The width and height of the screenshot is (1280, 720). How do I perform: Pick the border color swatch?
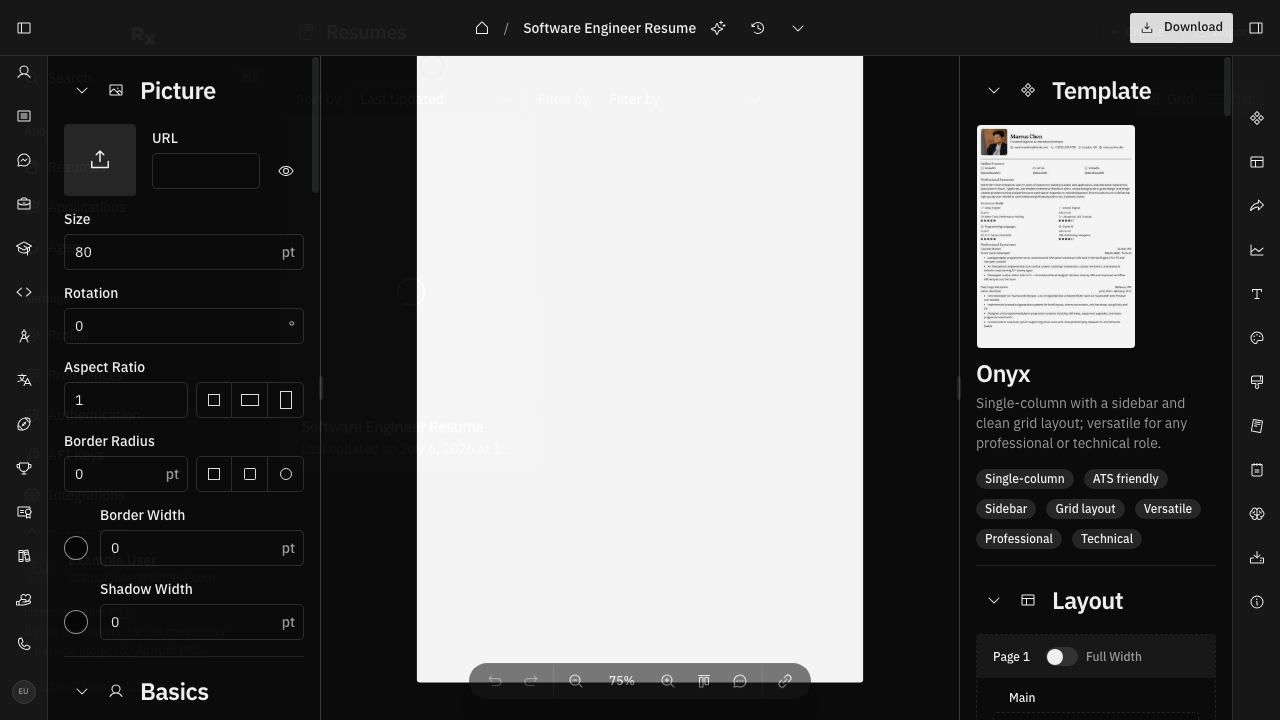pyautogui.click(x=76, y=548)
